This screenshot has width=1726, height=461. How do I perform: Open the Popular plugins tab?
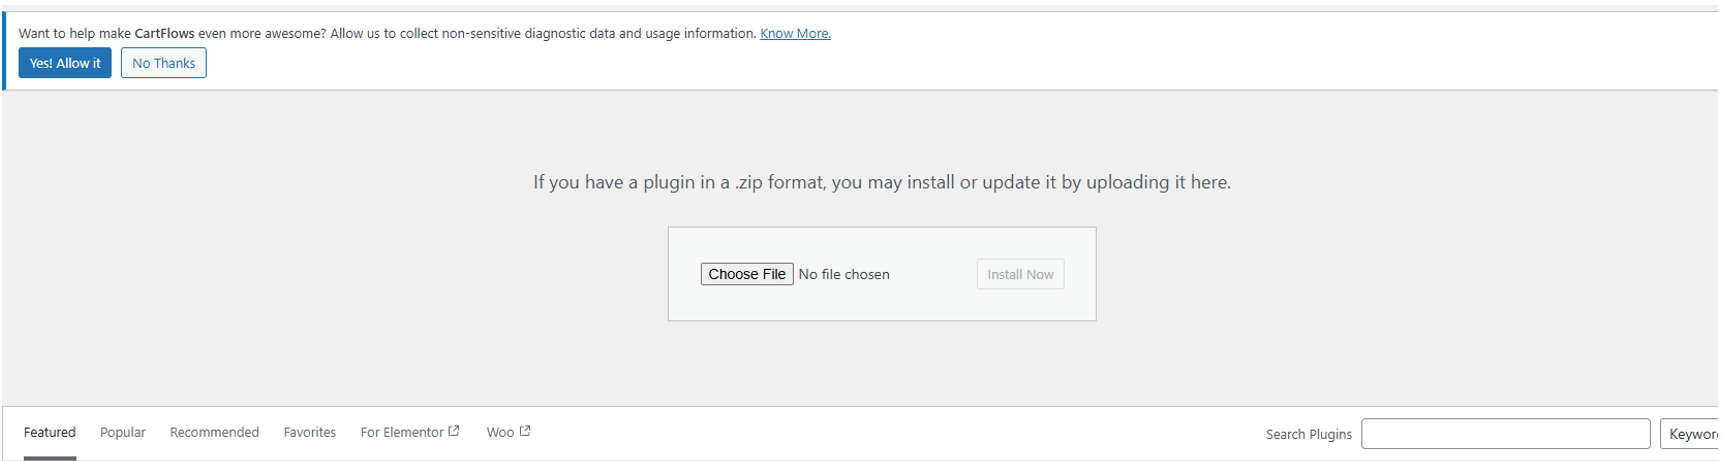[123, 432]
